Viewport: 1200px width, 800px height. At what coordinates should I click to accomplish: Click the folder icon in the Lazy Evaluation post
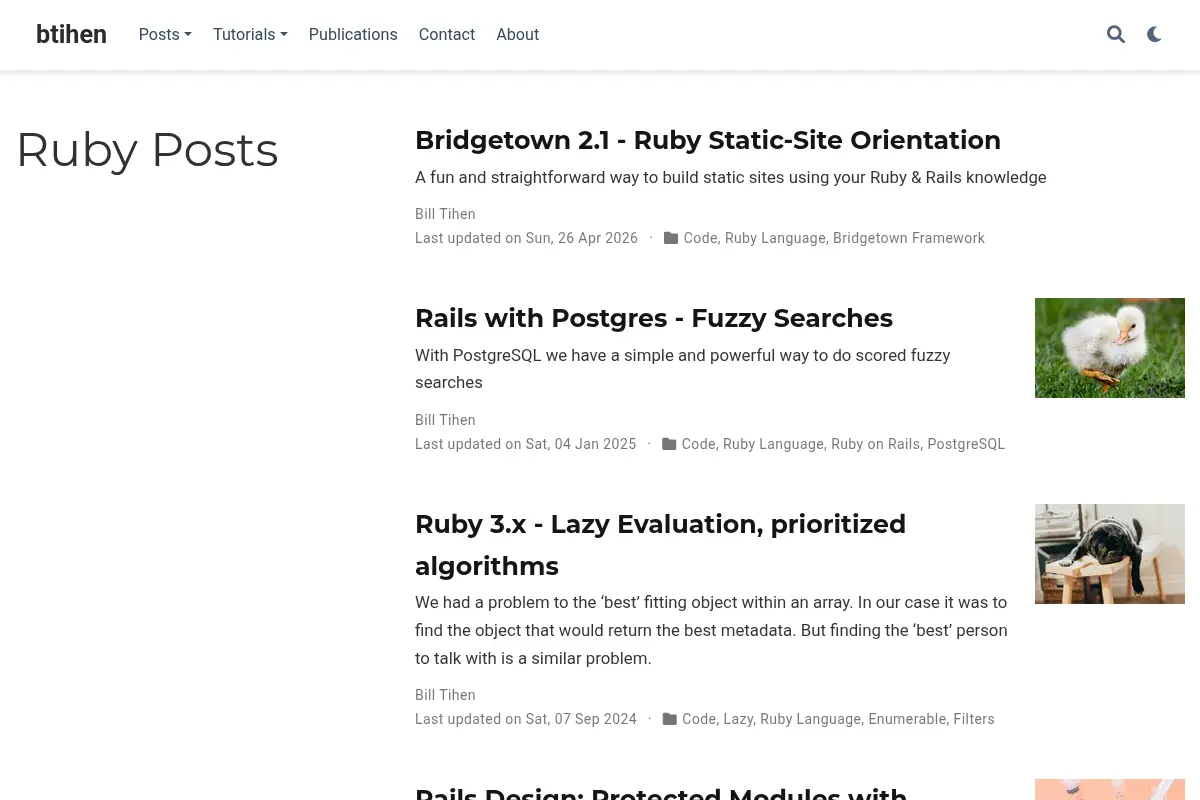click(x=670, y=719)
